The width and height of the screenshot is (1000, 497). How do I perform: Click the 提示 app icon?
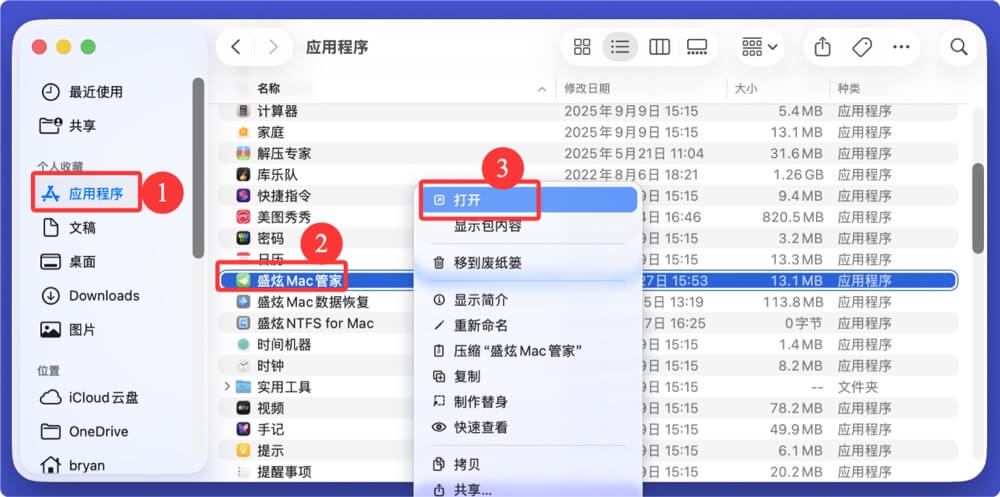tap(243, 450)
